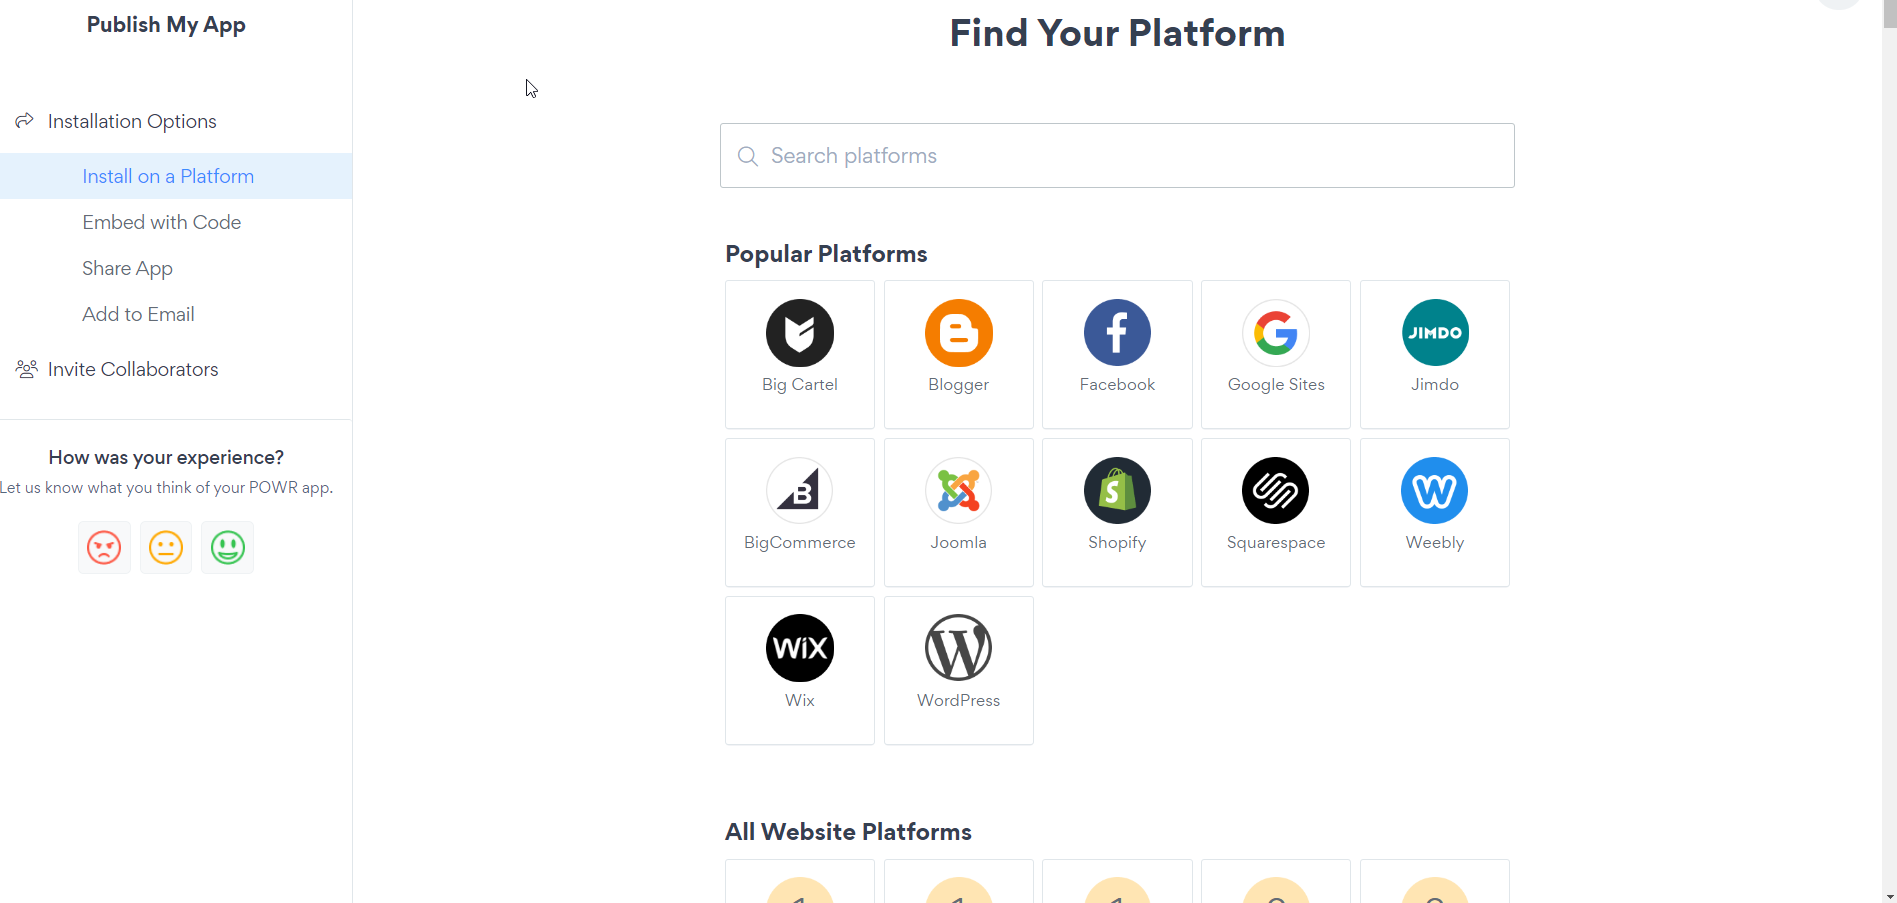
Task: Rate experience with the angry red face
Action: click(104, 548)
